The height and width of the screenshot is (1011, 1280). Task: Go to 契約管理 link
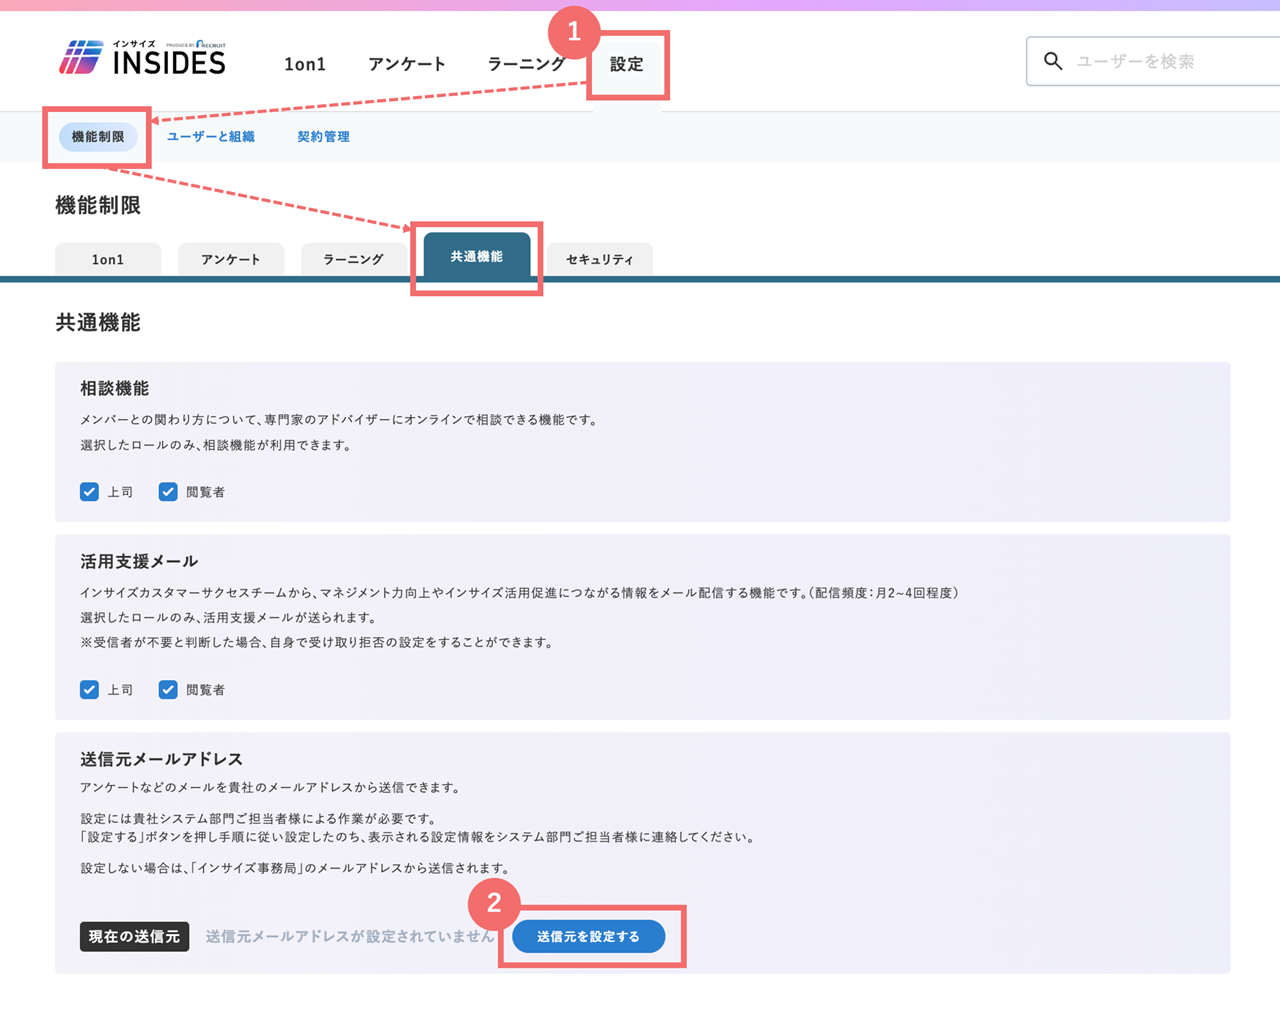[323, 137]
